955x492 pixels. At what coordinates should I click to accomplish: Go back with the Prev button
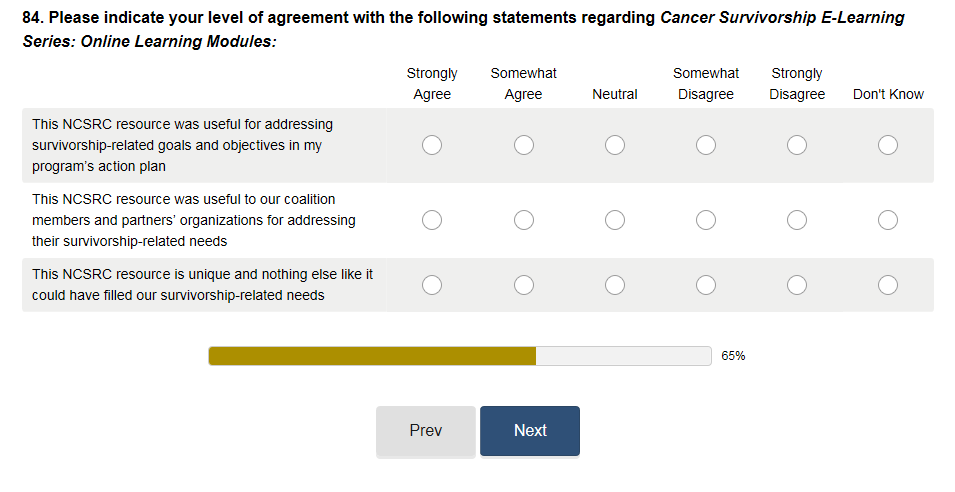point(426,431)
